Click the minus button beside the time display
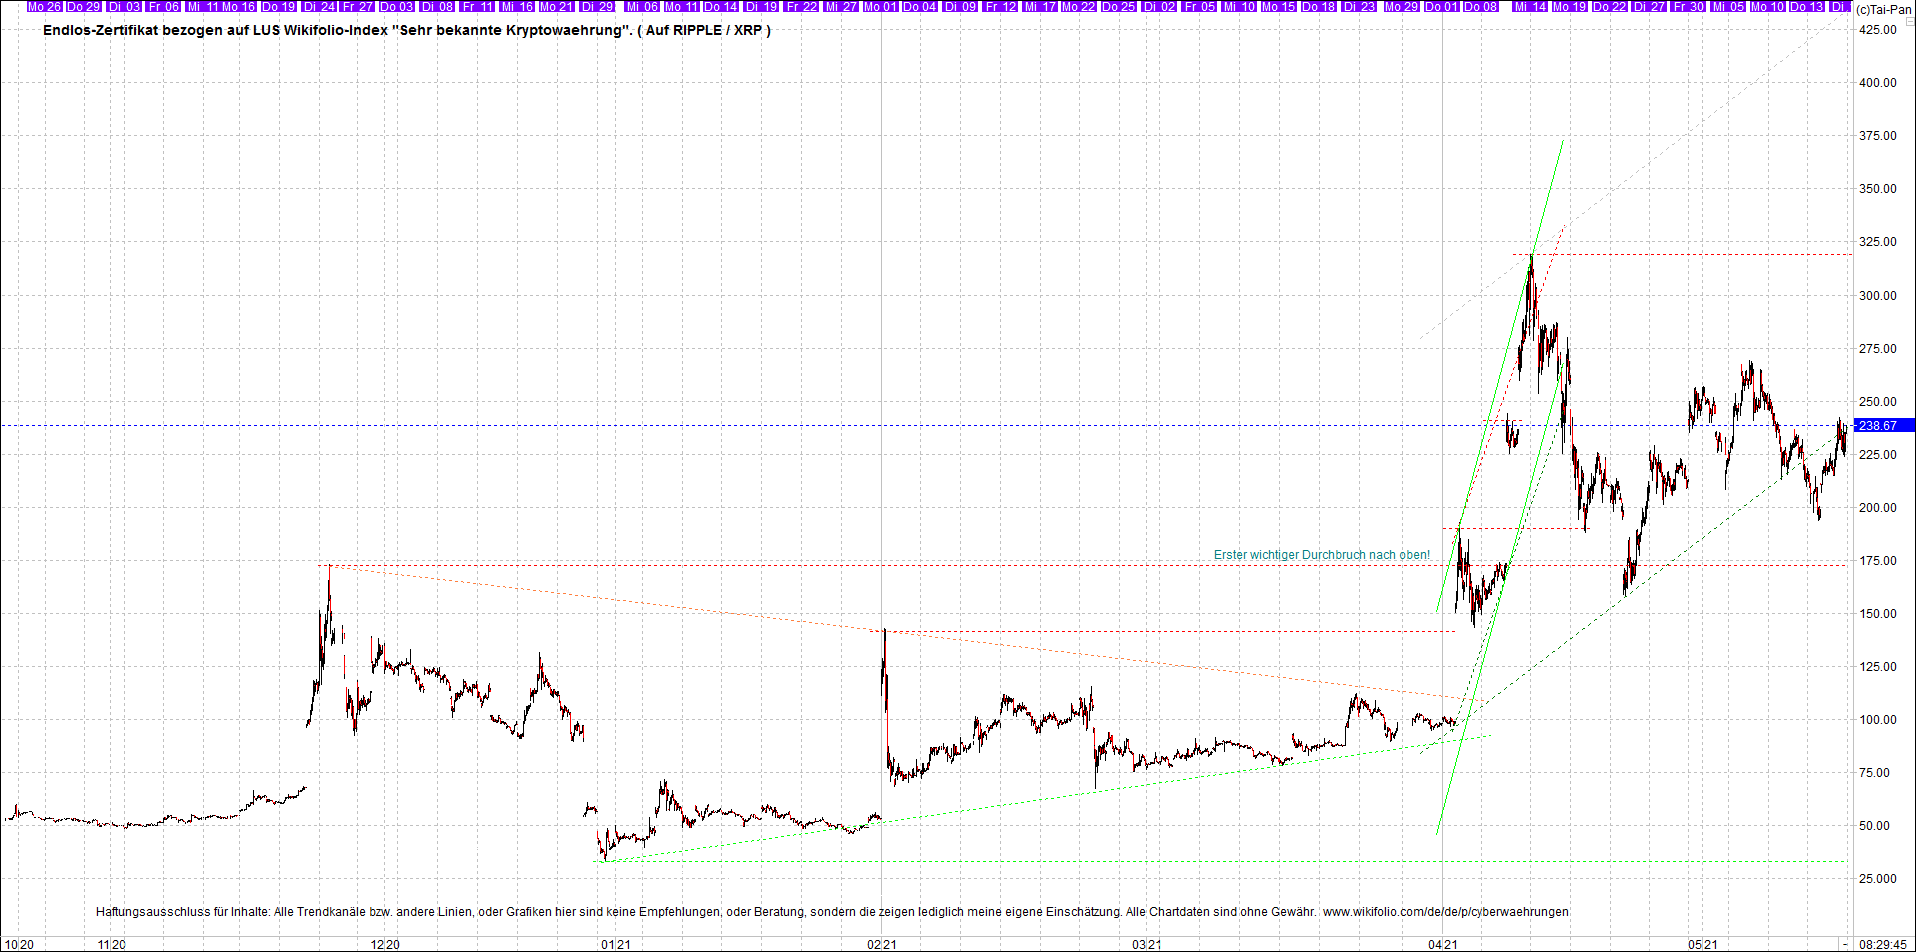 click(x=1845, y=944)
